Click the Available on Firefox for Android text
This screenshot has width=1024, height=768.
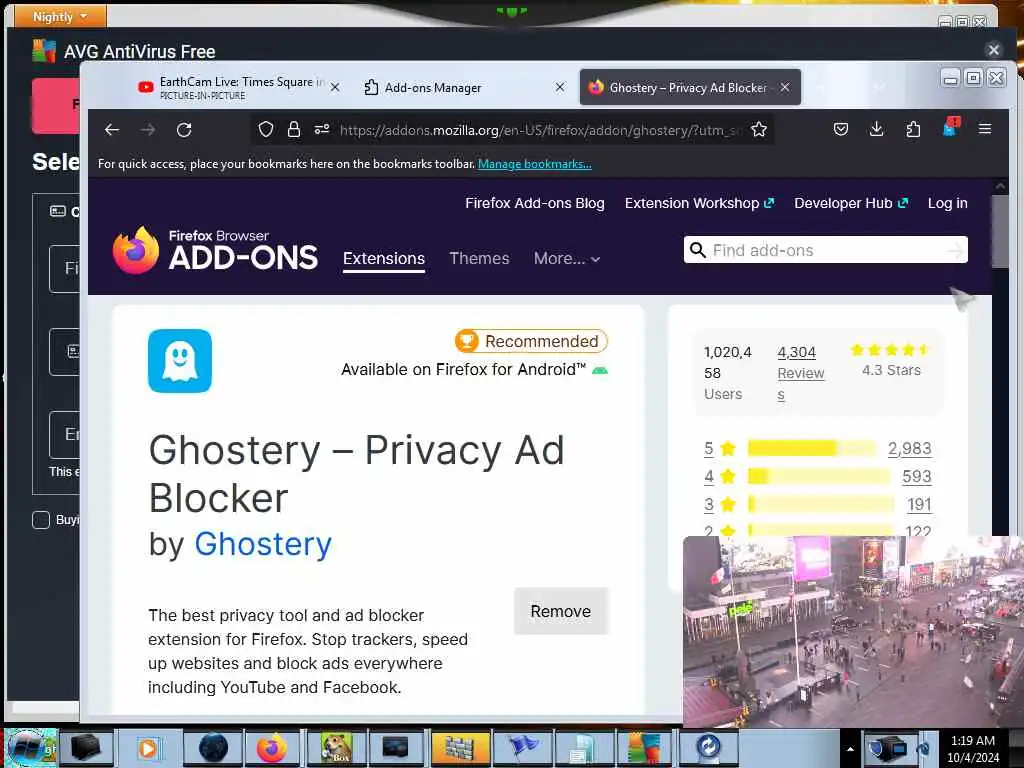point(464,370)
